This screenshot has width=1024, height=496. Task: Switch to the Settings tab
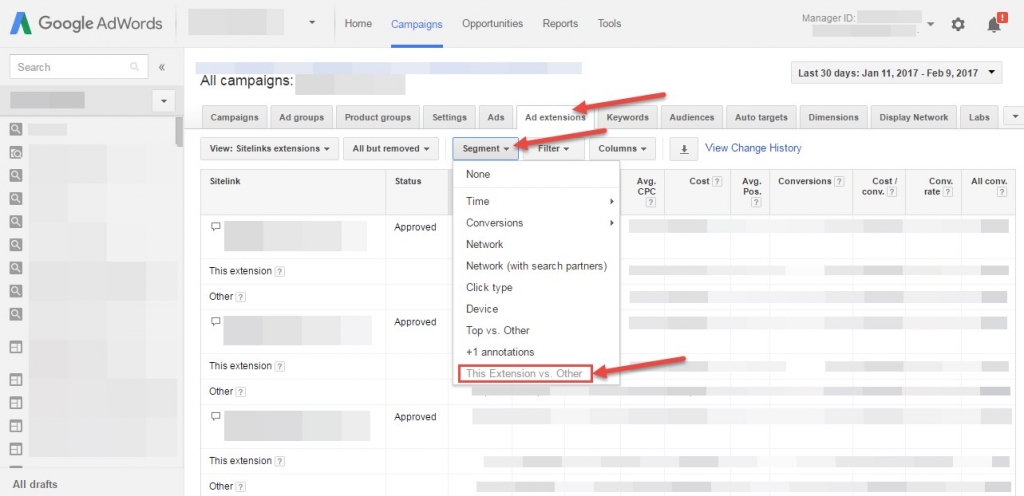[x=449, y=117]
